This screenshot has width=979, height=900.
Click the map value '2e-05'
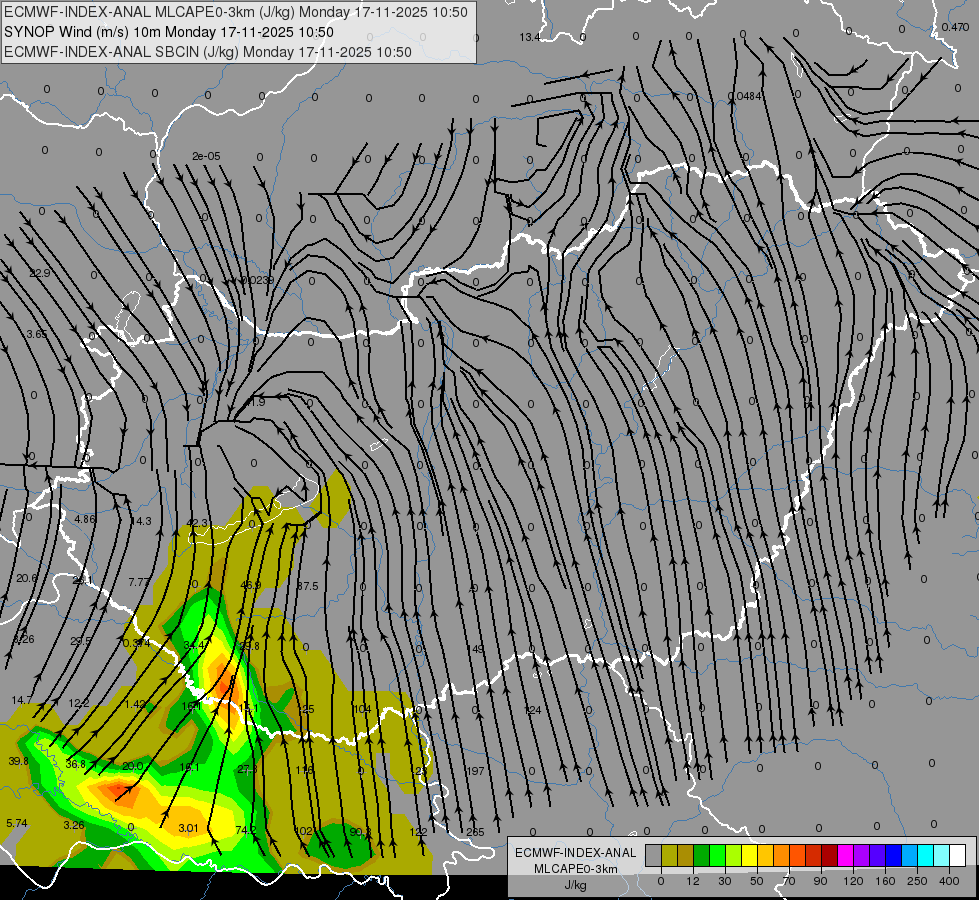point(206,156)
